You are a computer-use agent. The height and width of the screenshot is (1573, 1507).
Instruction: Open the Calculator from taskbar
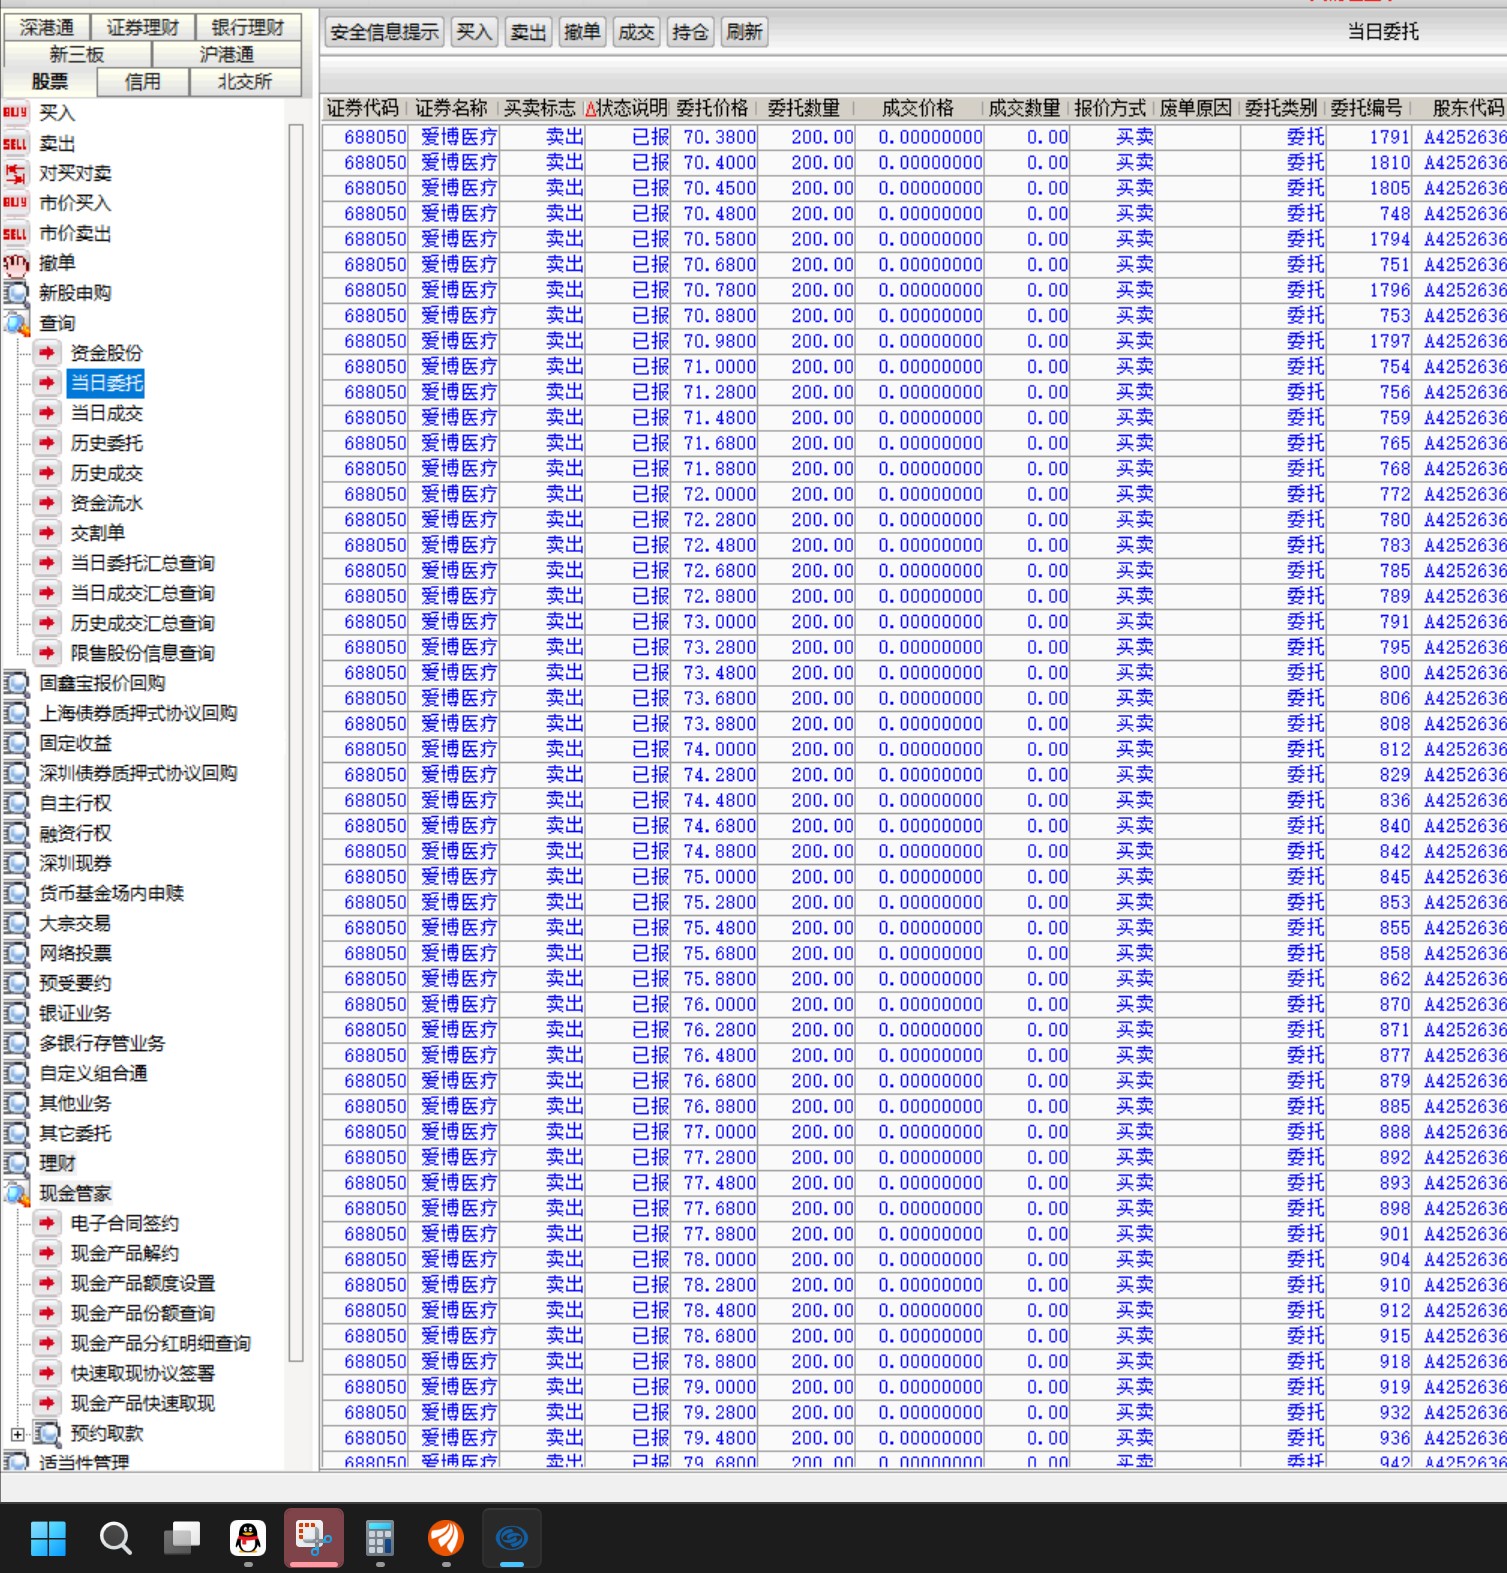(x=380, y=1538)
